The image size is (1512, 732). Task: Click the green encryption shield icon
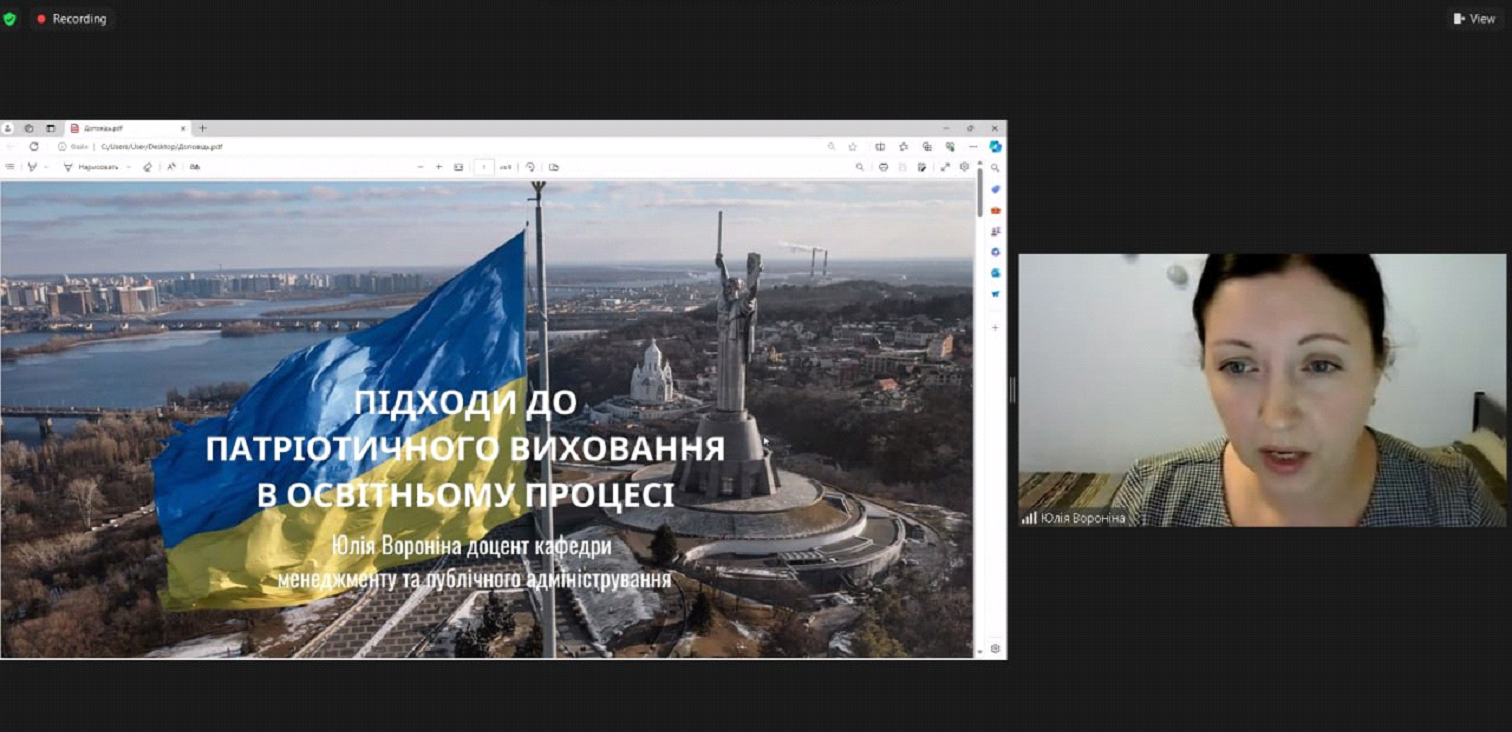pyautogui.click(x=10, y=18)
